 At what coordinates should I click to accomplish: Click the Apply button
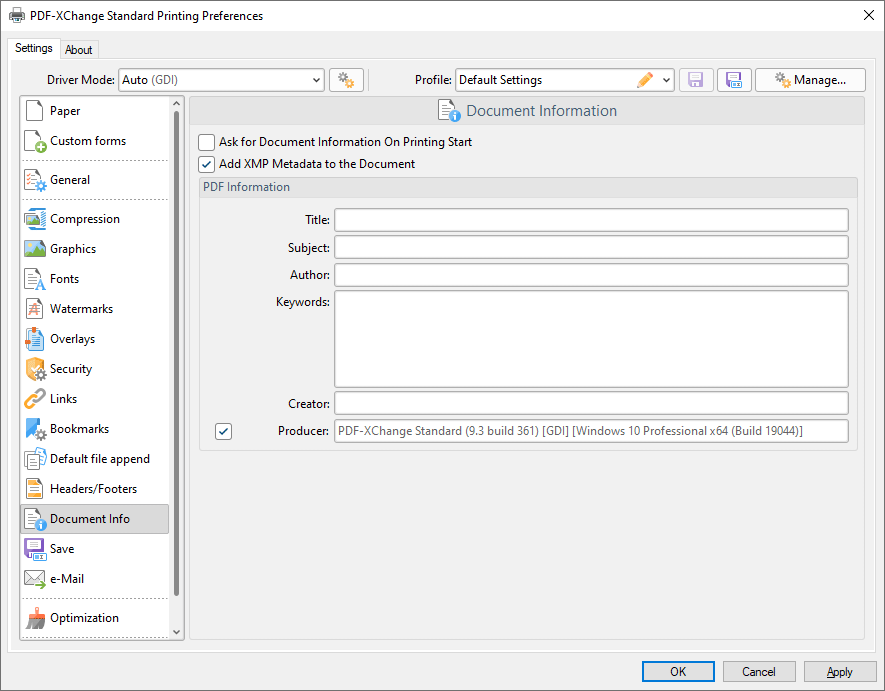pos(839,672)
